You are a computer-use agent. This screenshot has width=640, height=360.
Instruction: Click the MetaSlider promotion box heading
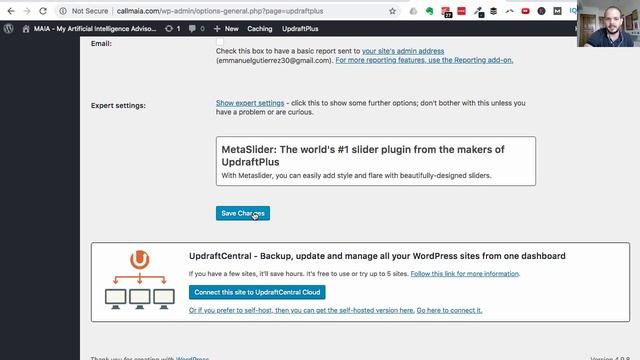tap(363, 156)
